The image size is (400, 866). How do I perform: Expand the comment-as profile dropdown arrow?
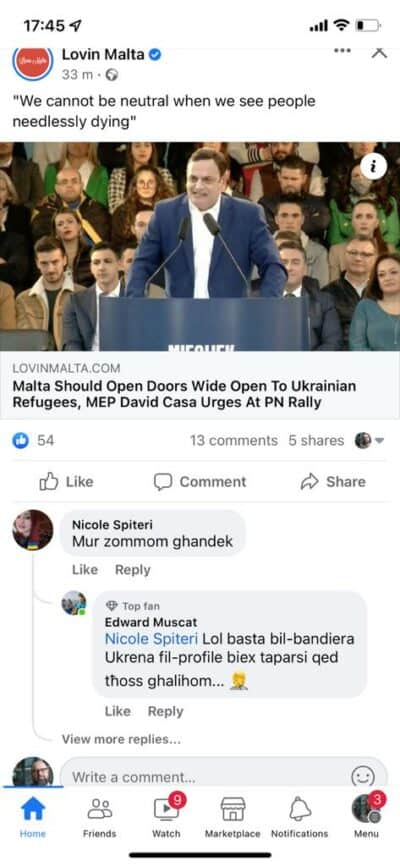click(379, 441)
